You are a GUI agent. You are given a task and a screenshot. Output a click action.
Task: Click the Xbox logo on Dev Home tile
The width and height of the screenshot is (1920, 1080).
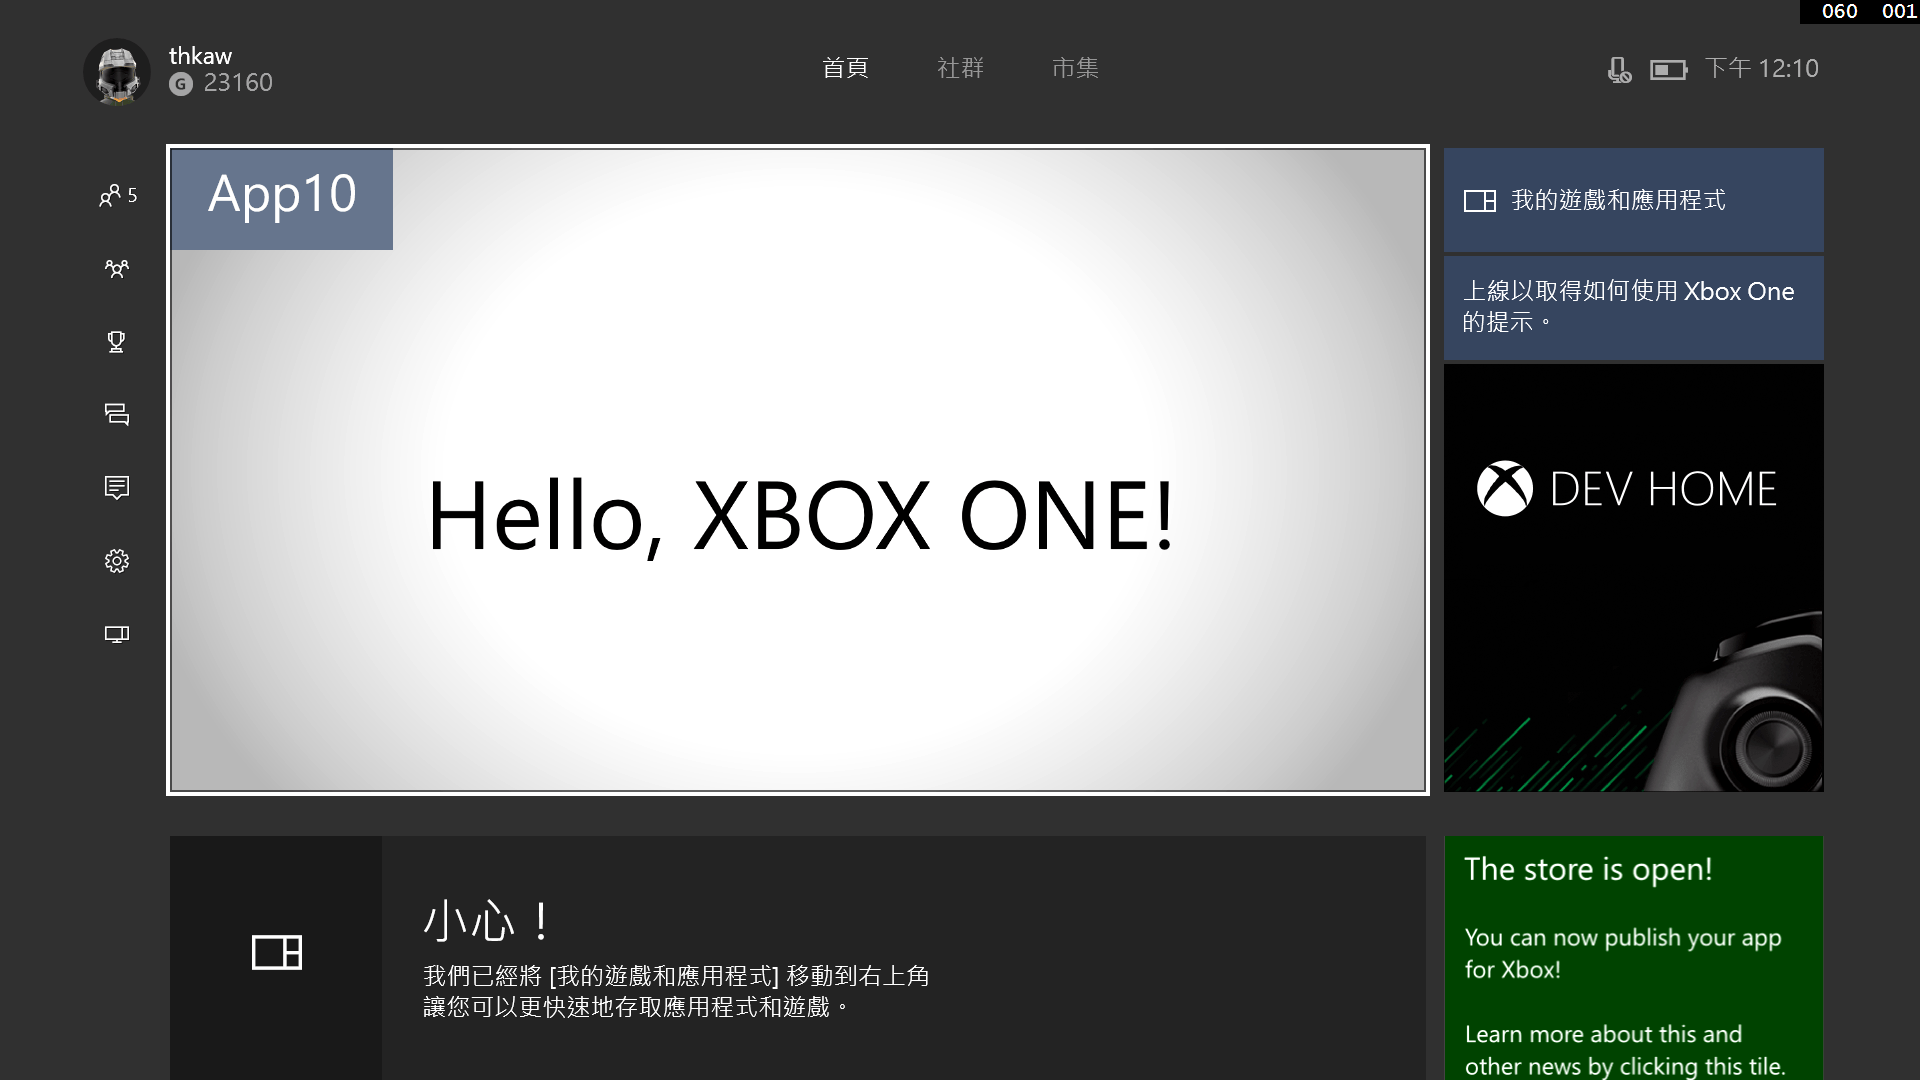(1505, 489)
